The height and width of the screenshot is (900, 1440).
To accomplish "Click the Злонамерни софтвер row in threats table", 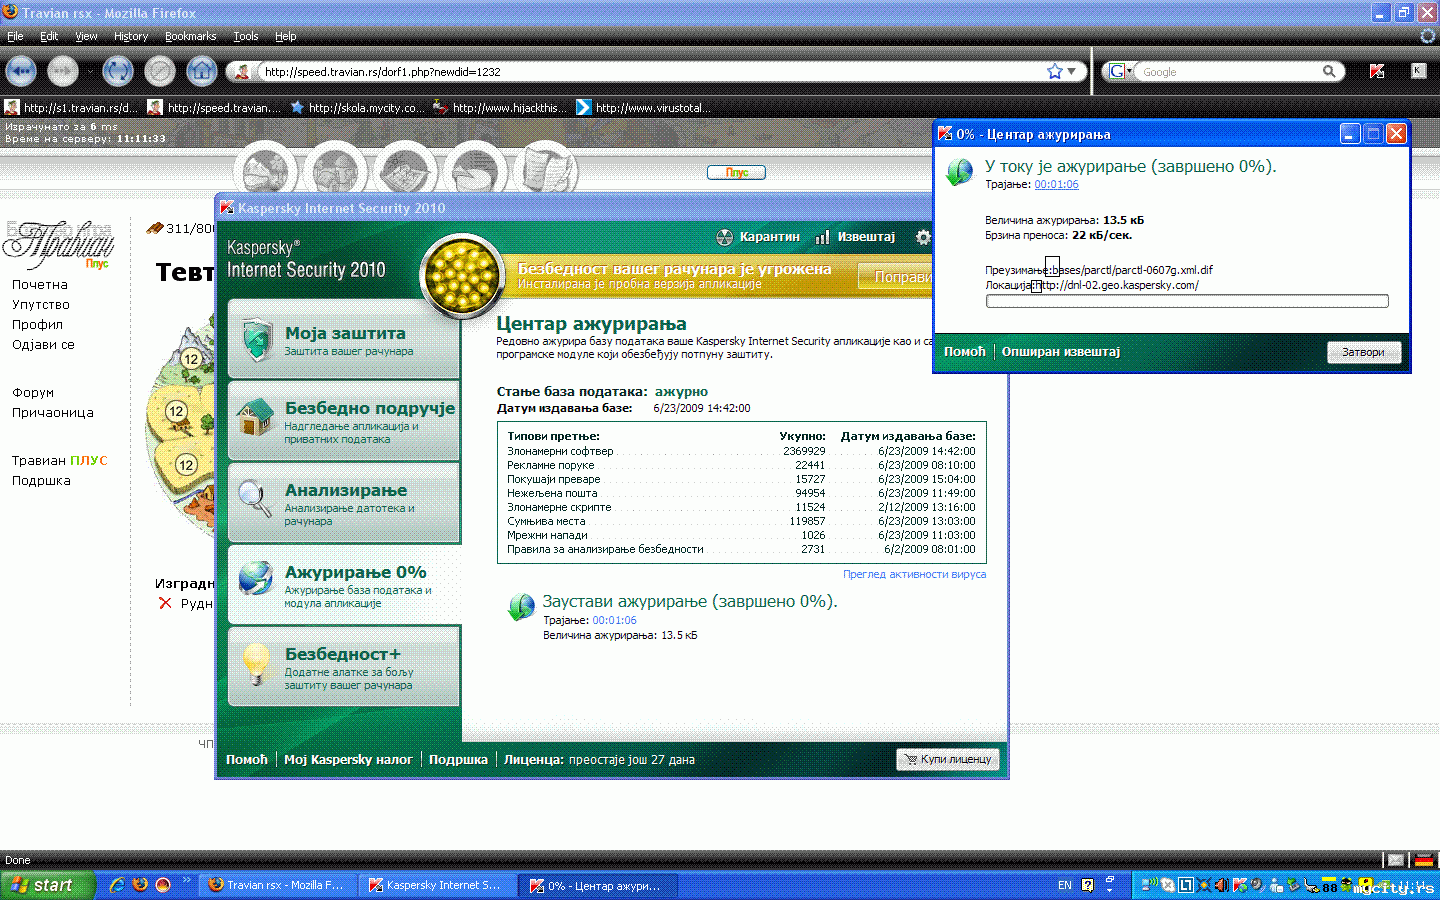I will click(741, 451).
